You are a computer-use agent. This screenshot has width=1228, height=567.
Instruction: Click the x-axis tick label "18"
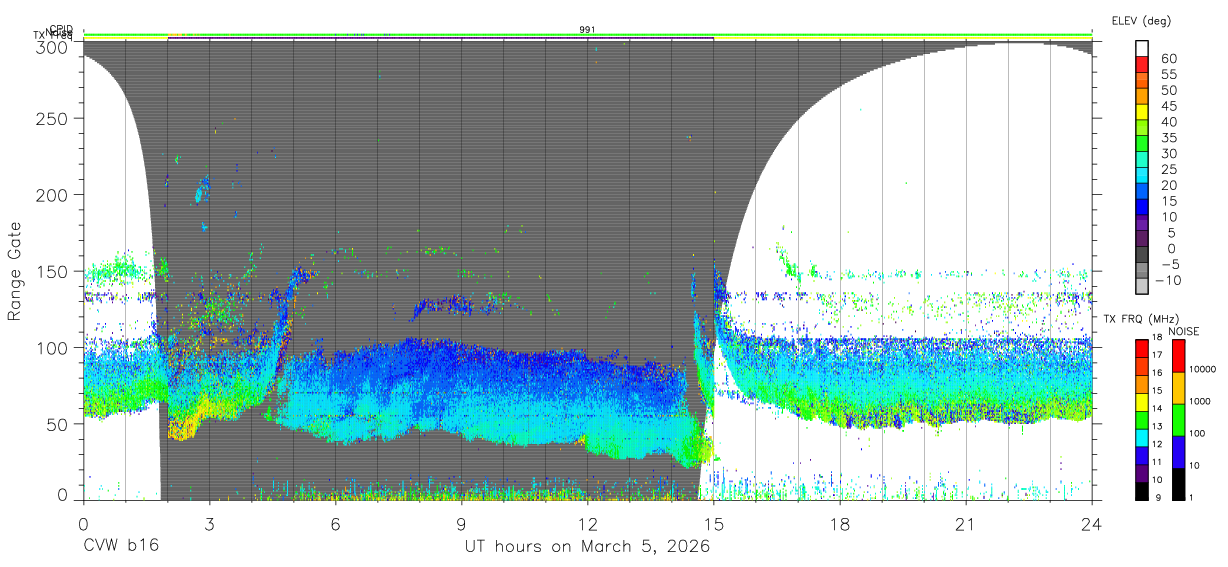point(840,524)
